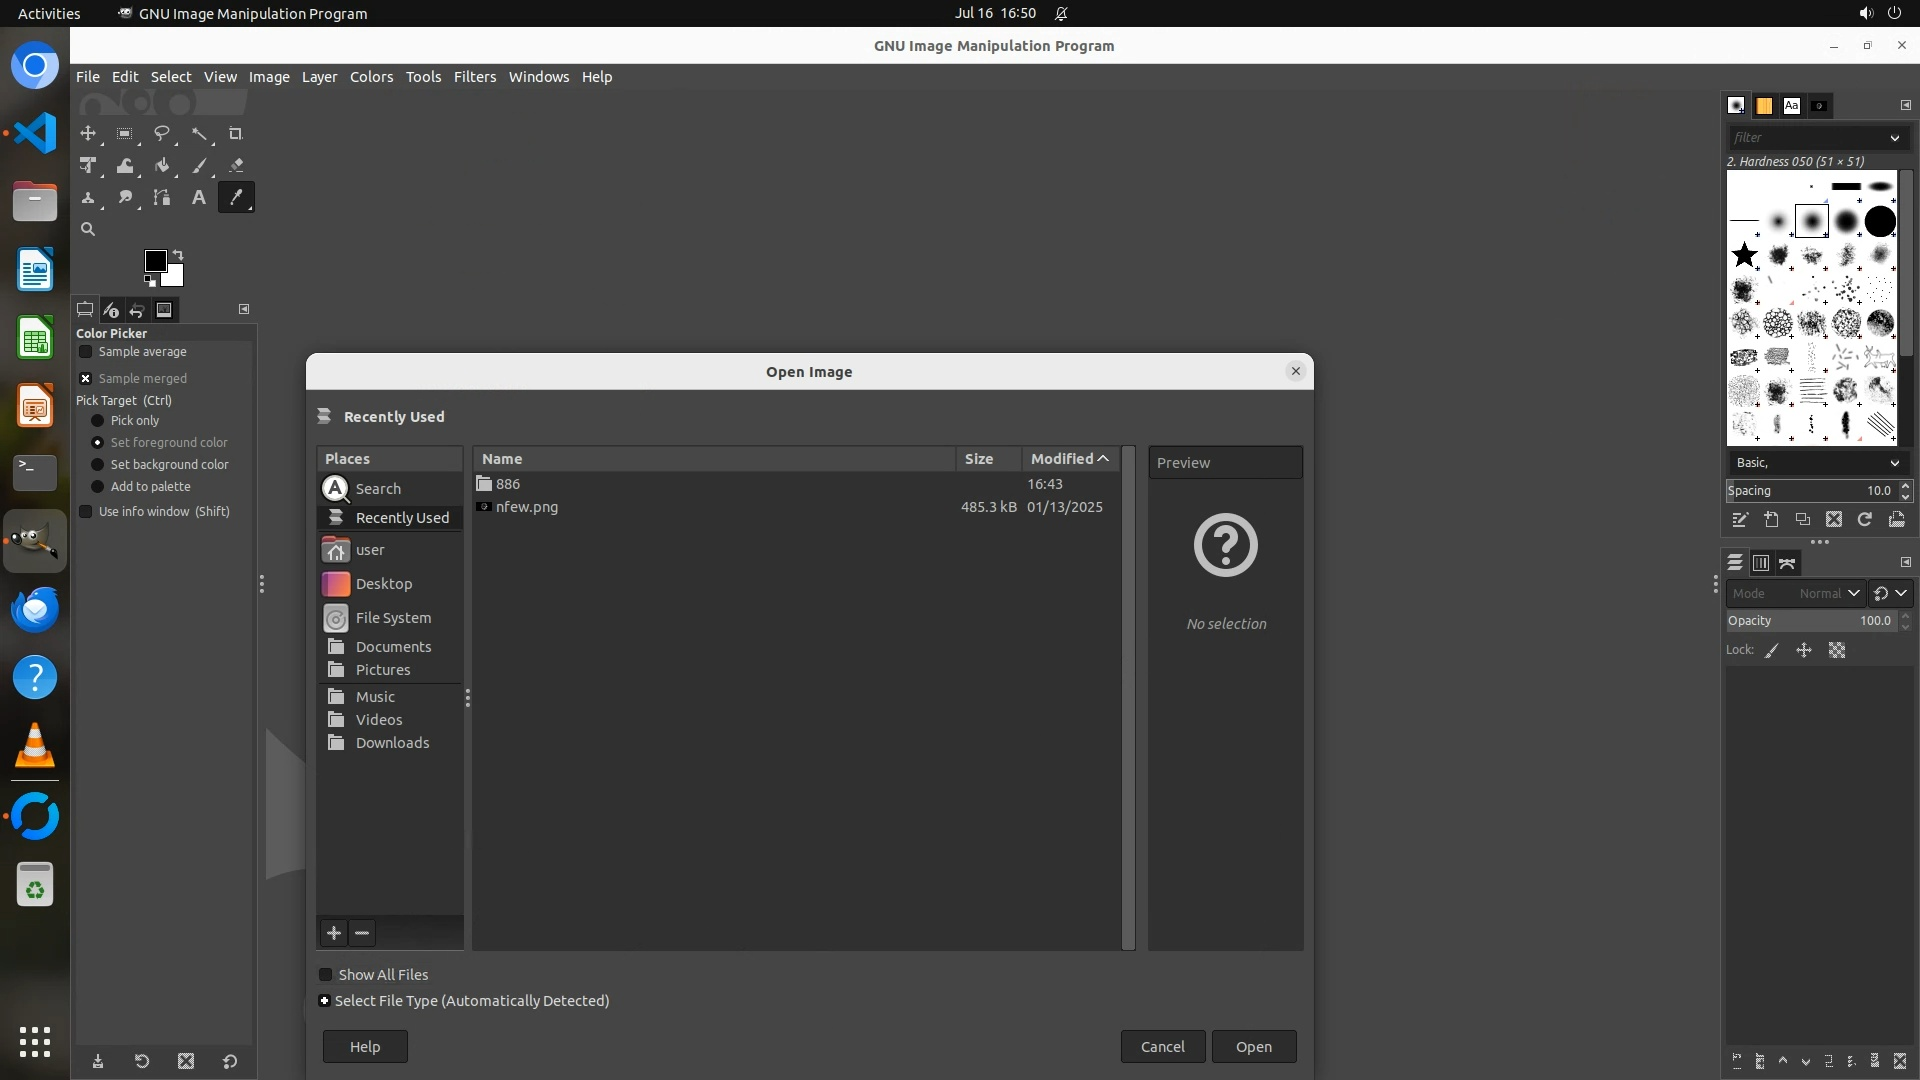1920x1080 pixels.
Task: Open the Filters menu
Action: (x=474, y=77)
